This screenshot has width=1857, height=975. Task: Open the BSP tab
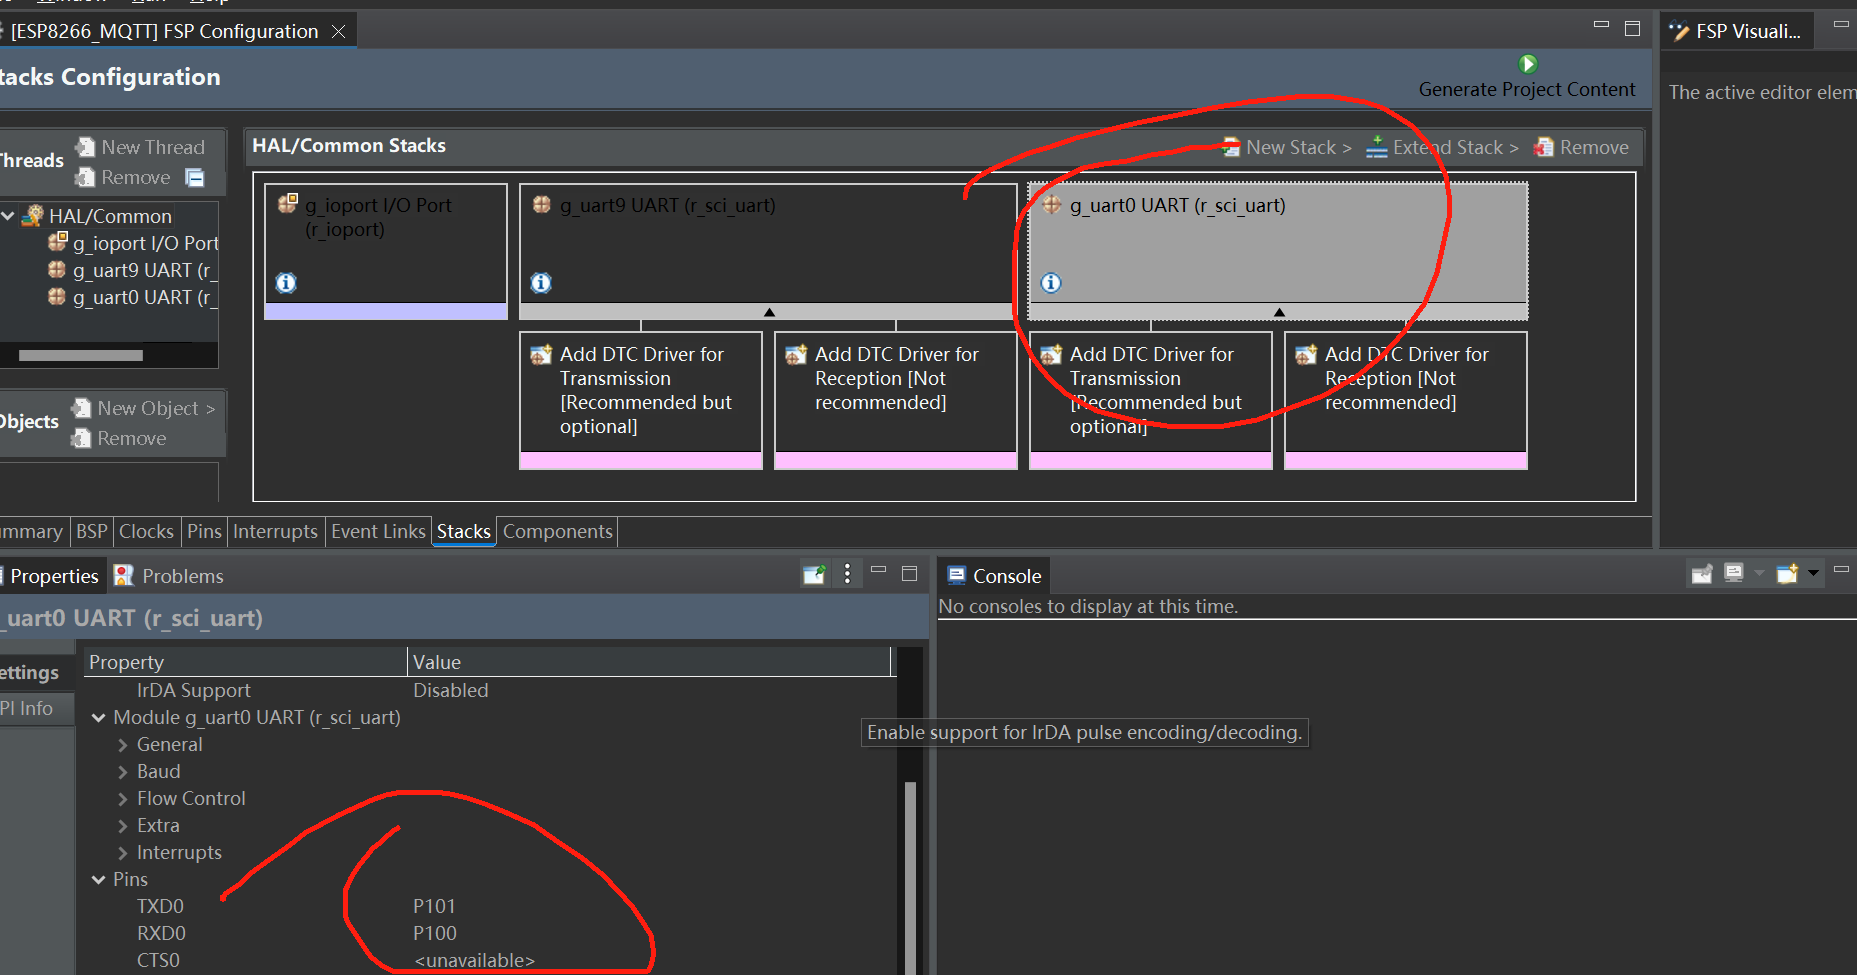pos(91,532)
